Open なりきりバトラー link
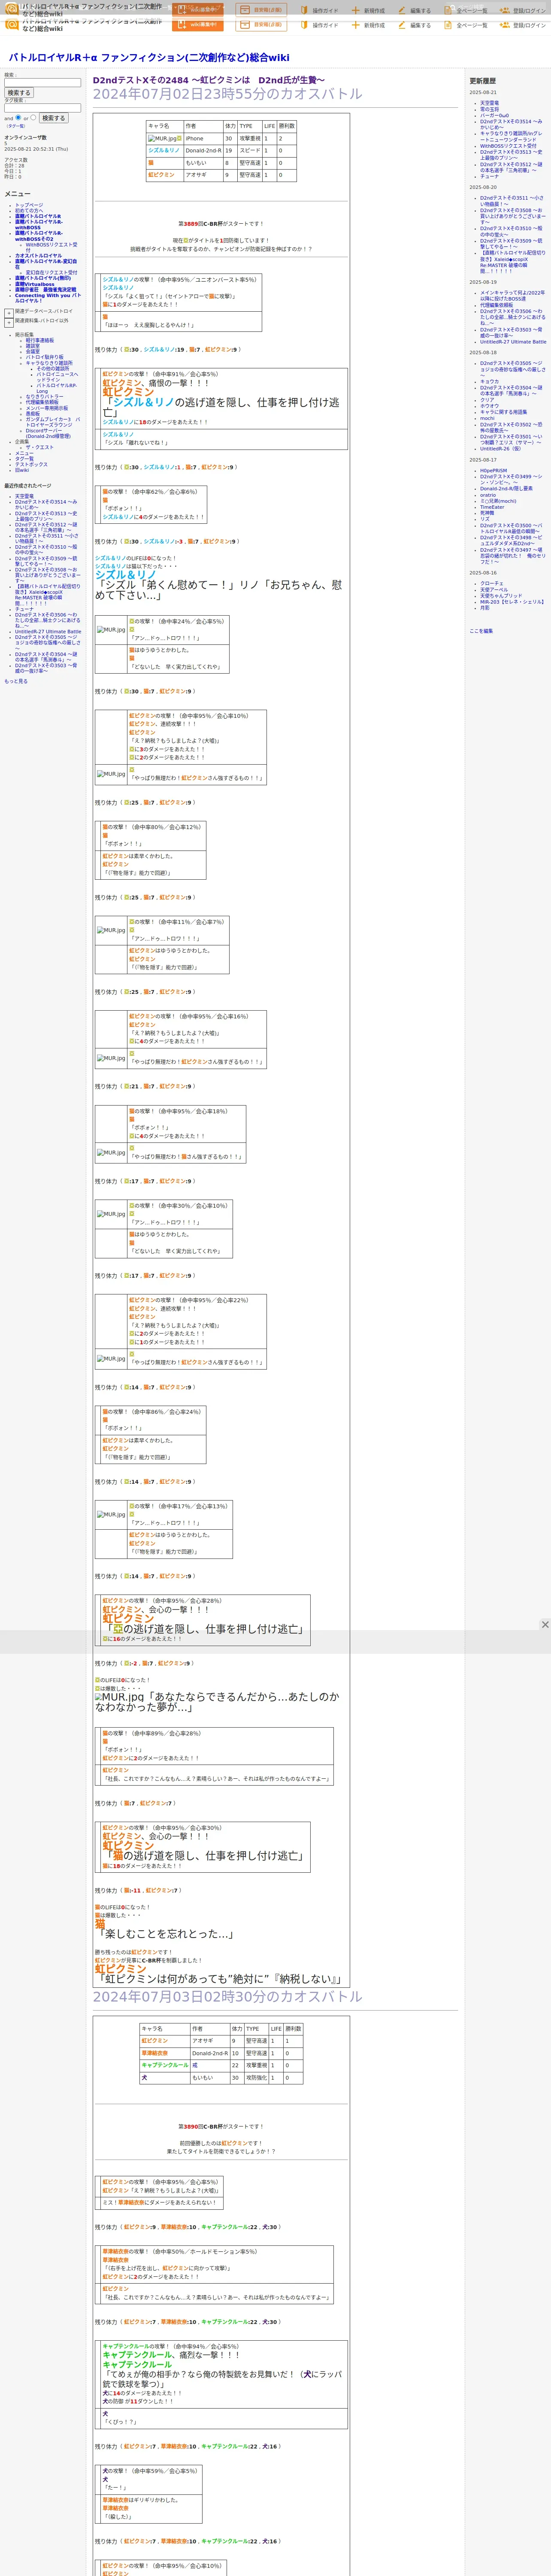This screenshot has height=2576, width=551. [44, 397]
